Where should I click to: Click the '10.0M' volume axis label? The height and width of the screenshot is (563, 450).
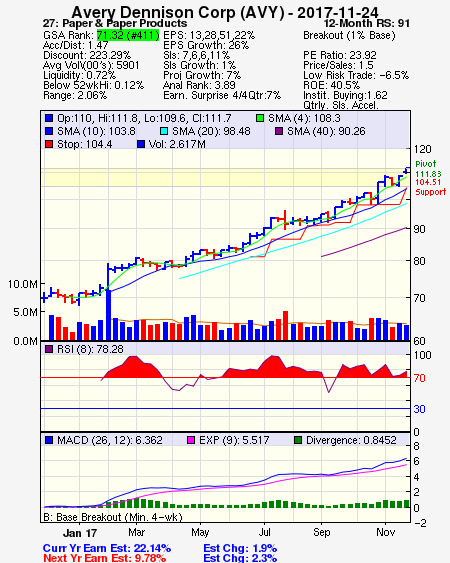(23, 284)
